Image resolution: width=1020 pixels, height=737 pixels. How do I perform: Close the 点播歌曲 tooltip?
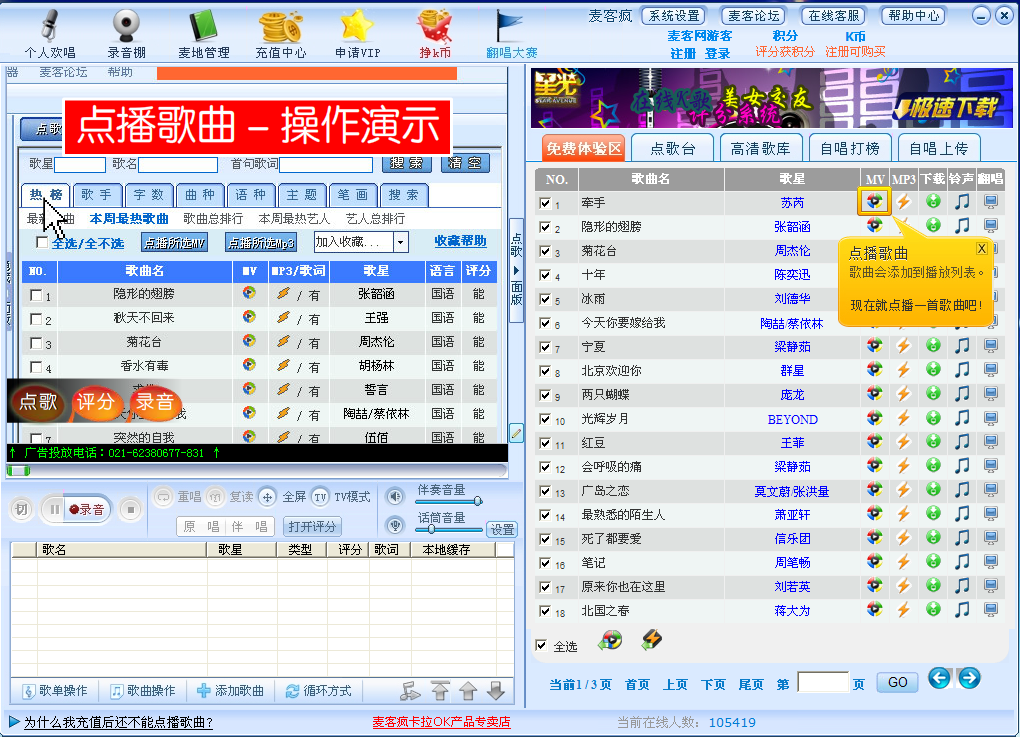click(x=982, y=248)
